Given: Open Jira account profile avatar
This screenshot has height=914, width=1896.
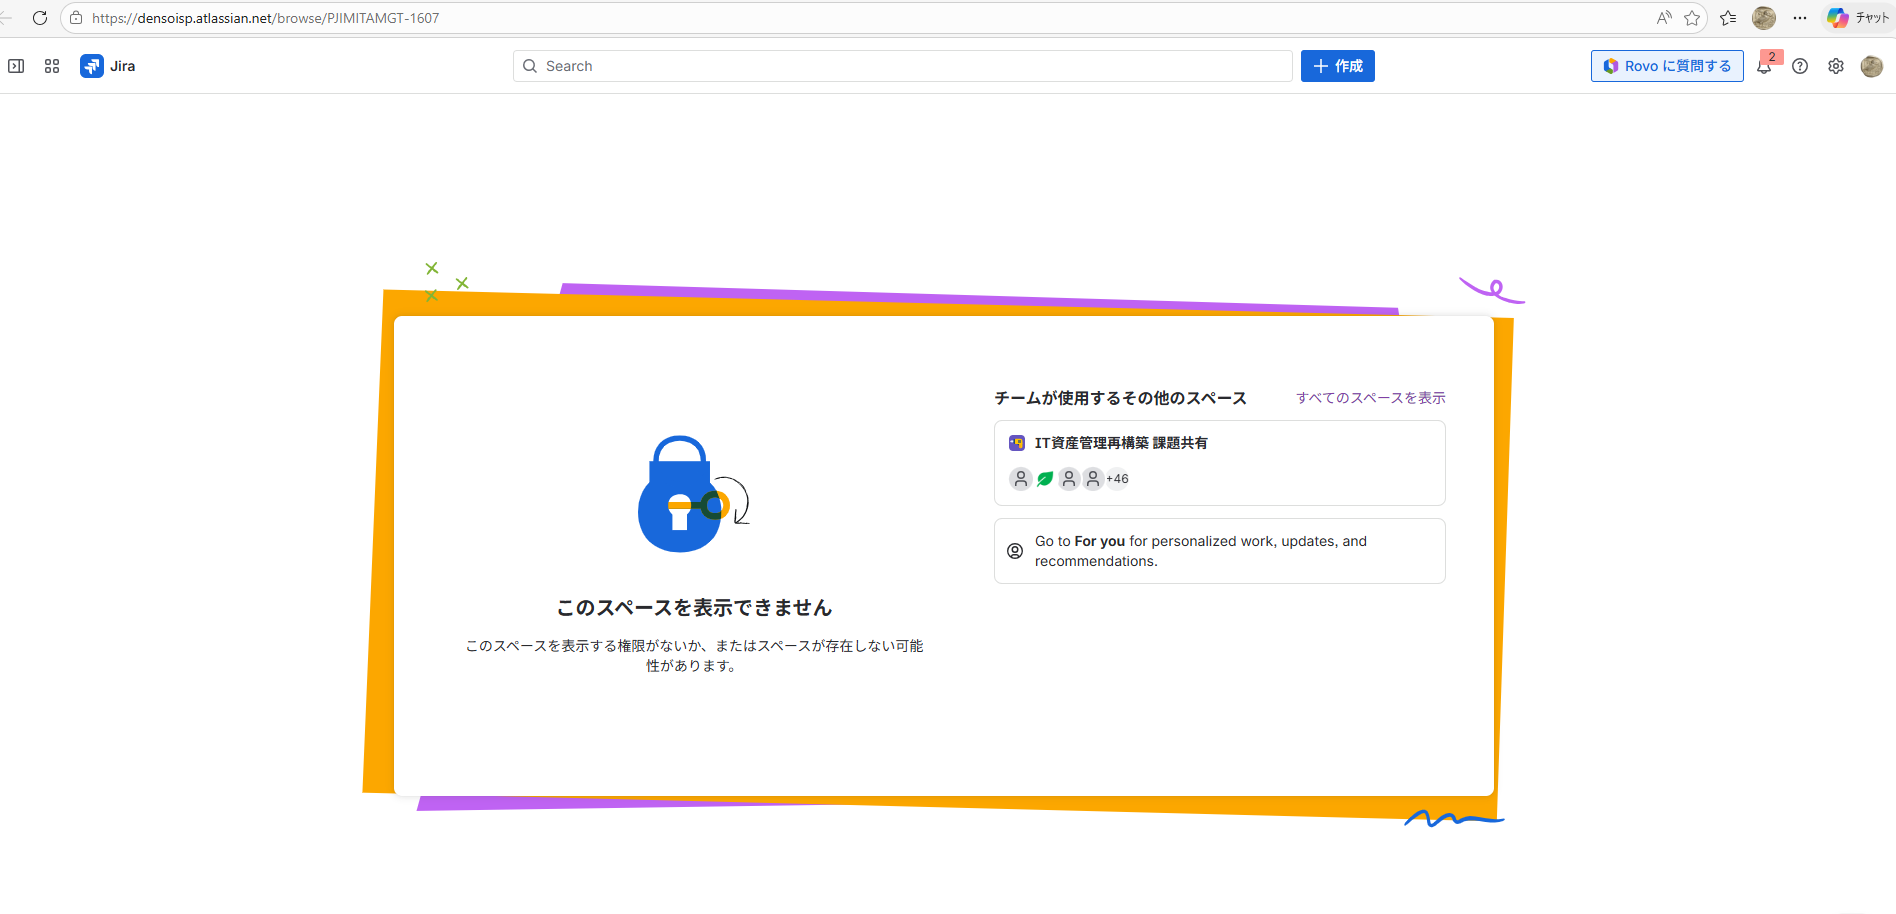Looking at the screenshot, I should pos(1872,66).
